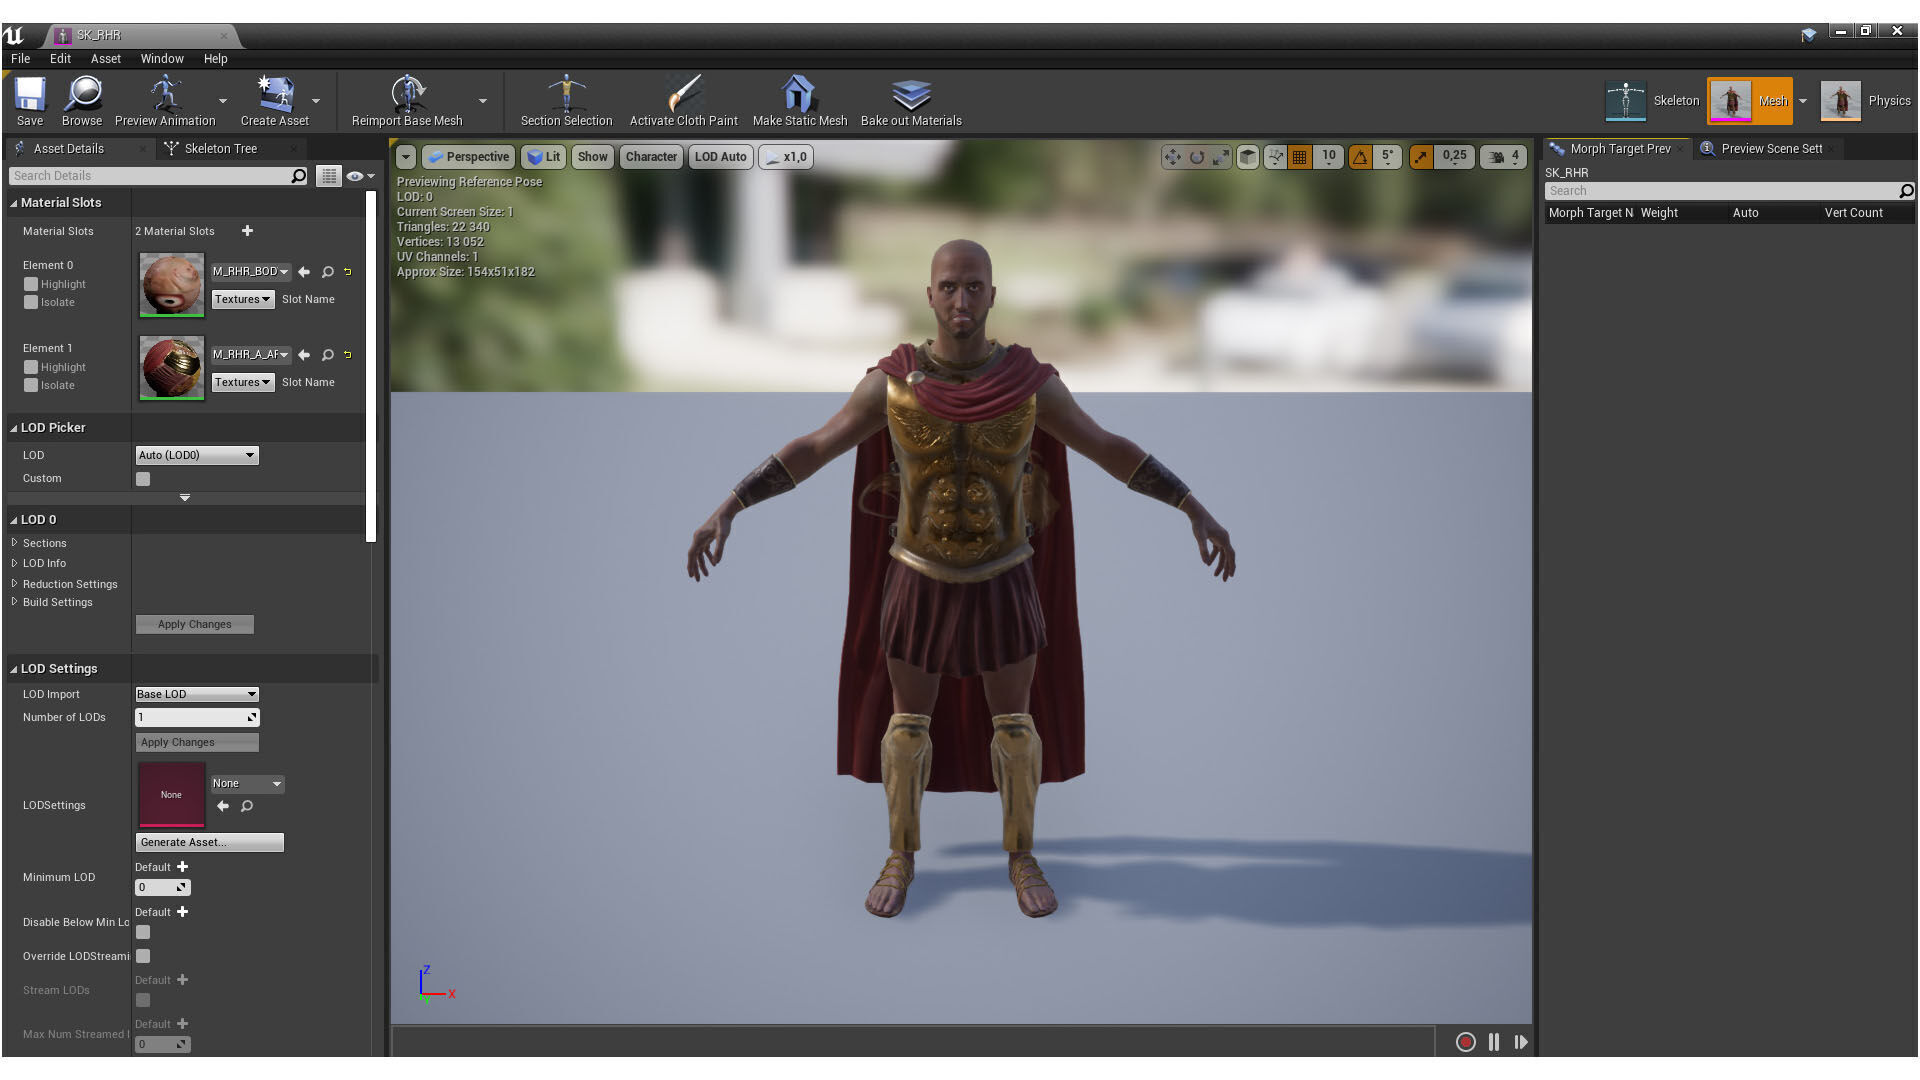The width and height of the screenshot is (1920, 1080).
Task: Click the search icon in Morph Target panel
Action: pos(1906,191)
